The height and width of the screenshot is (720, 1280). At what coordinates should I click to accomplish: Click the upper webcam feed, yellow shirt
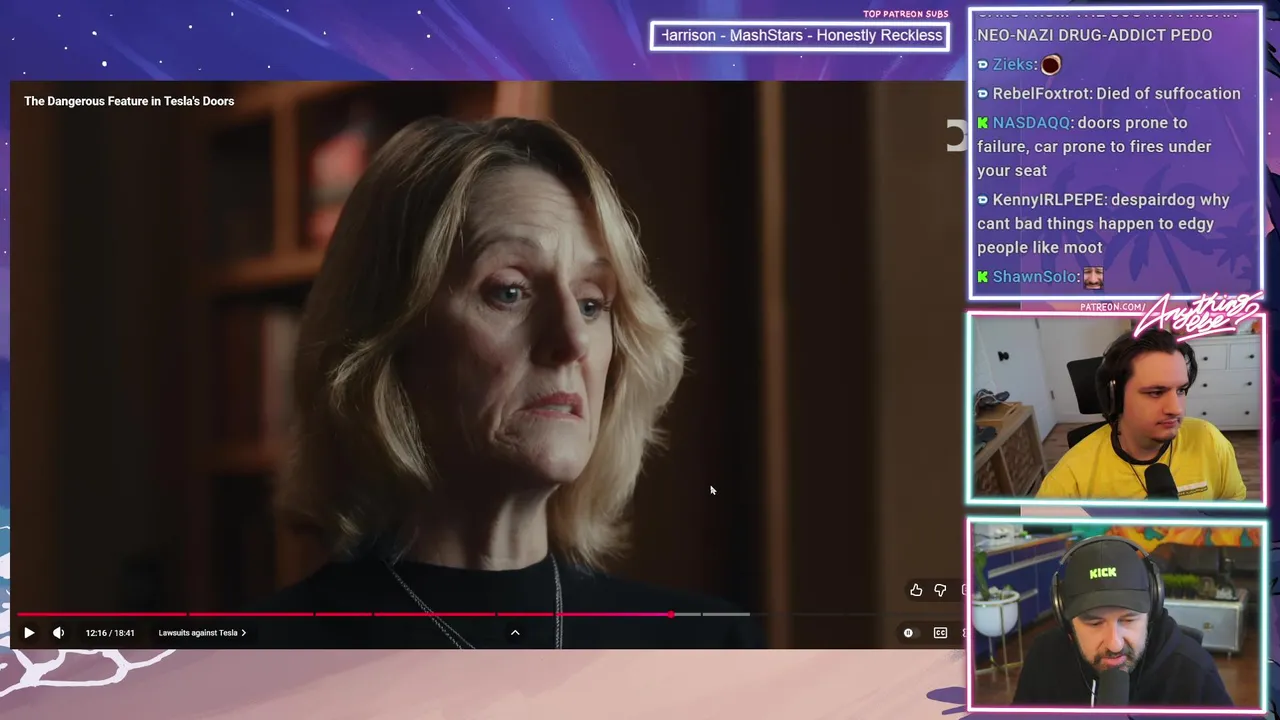pyautogui.click(x=1115, y=409)
